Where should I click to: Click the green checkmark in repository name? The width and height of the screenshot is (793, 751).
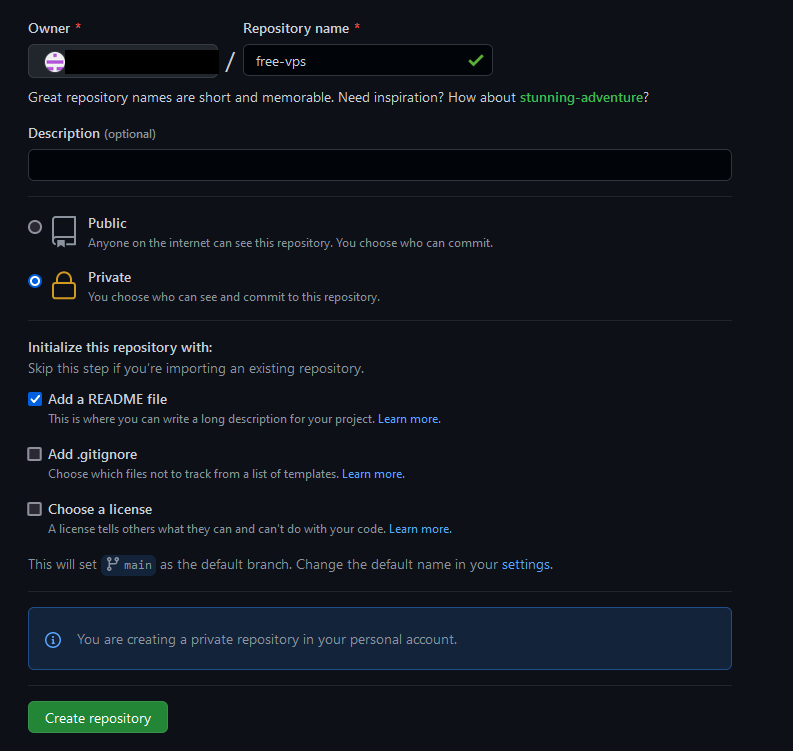coord(475,61)
